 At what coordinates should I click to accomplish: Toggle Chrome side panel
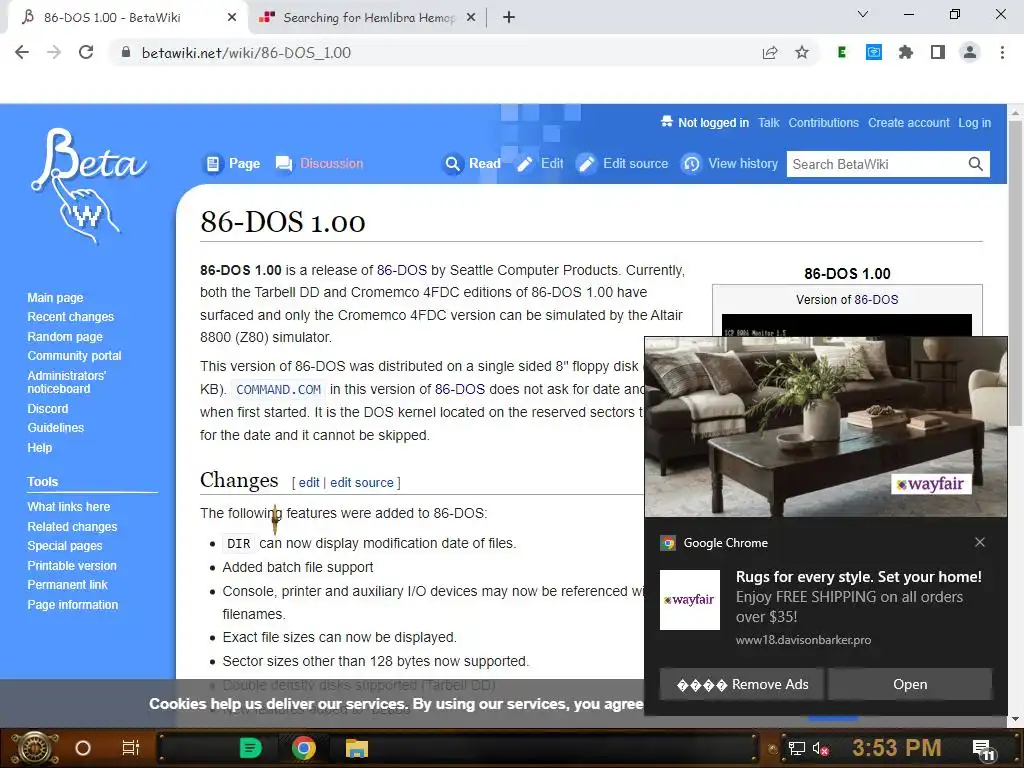click(x=938, y=52)
